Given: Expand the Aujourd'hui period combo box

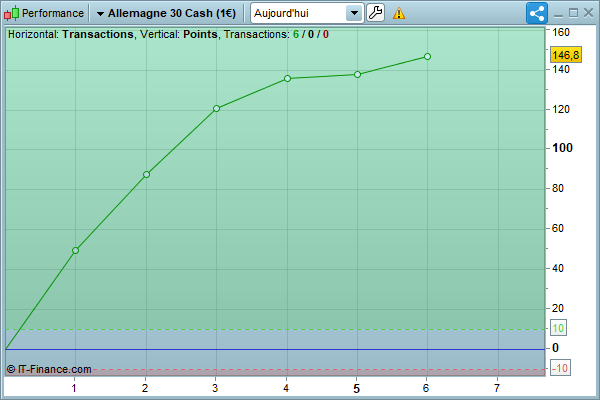Looking at the screenshot, I should point(307,13).
